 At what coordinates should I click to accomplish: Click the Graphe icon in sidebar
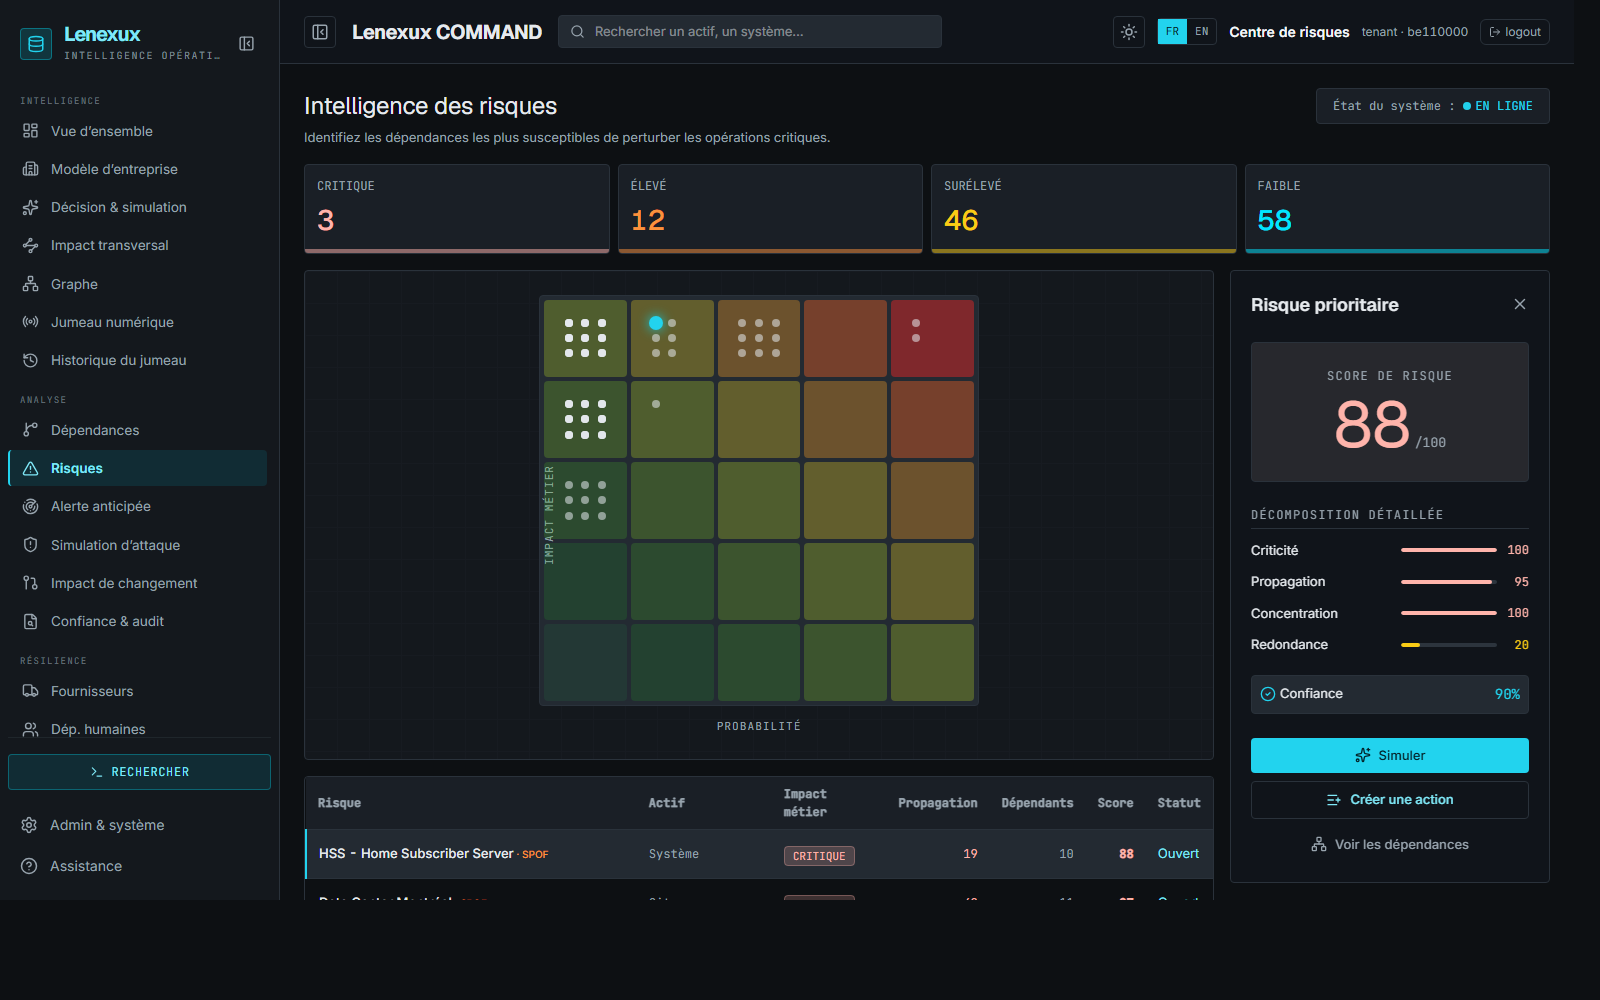click(30, 284)
